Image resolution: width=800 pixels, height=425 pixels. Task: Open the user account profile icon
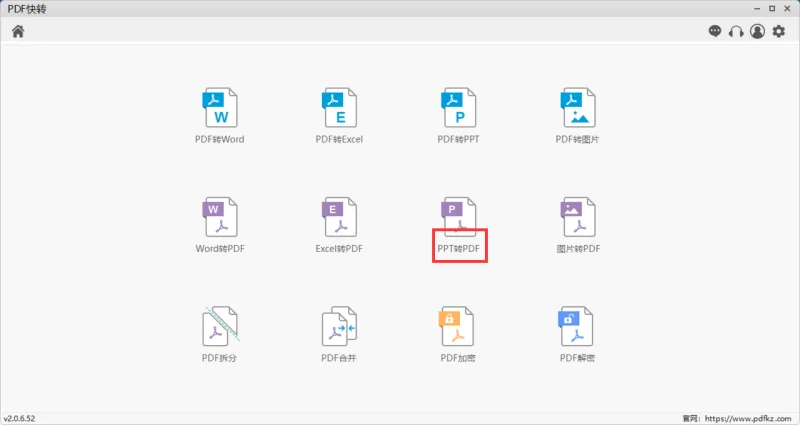click(x=757, y=32)
